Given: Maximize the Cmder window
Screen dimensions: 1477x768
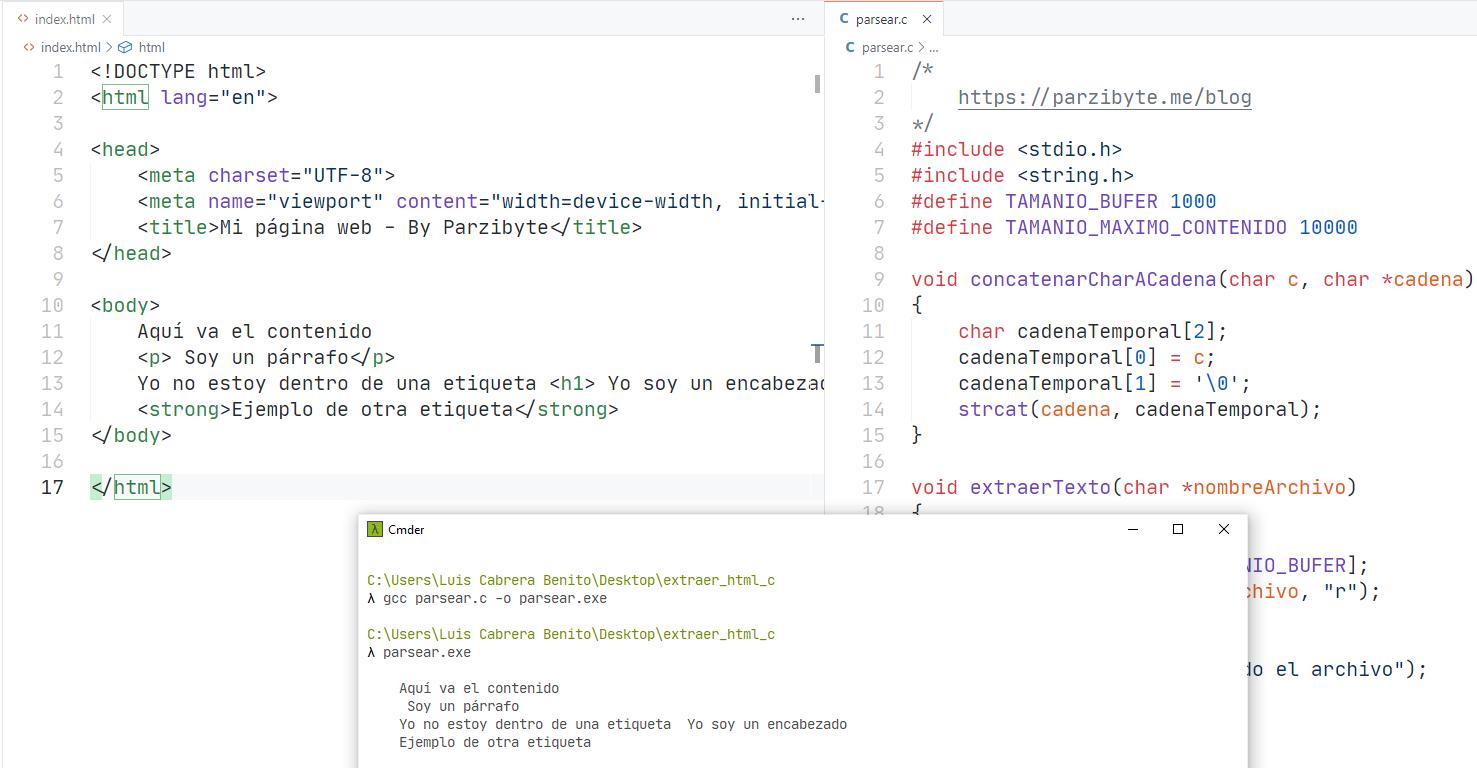Looking at the screenshot, I should pos(1178,529).
